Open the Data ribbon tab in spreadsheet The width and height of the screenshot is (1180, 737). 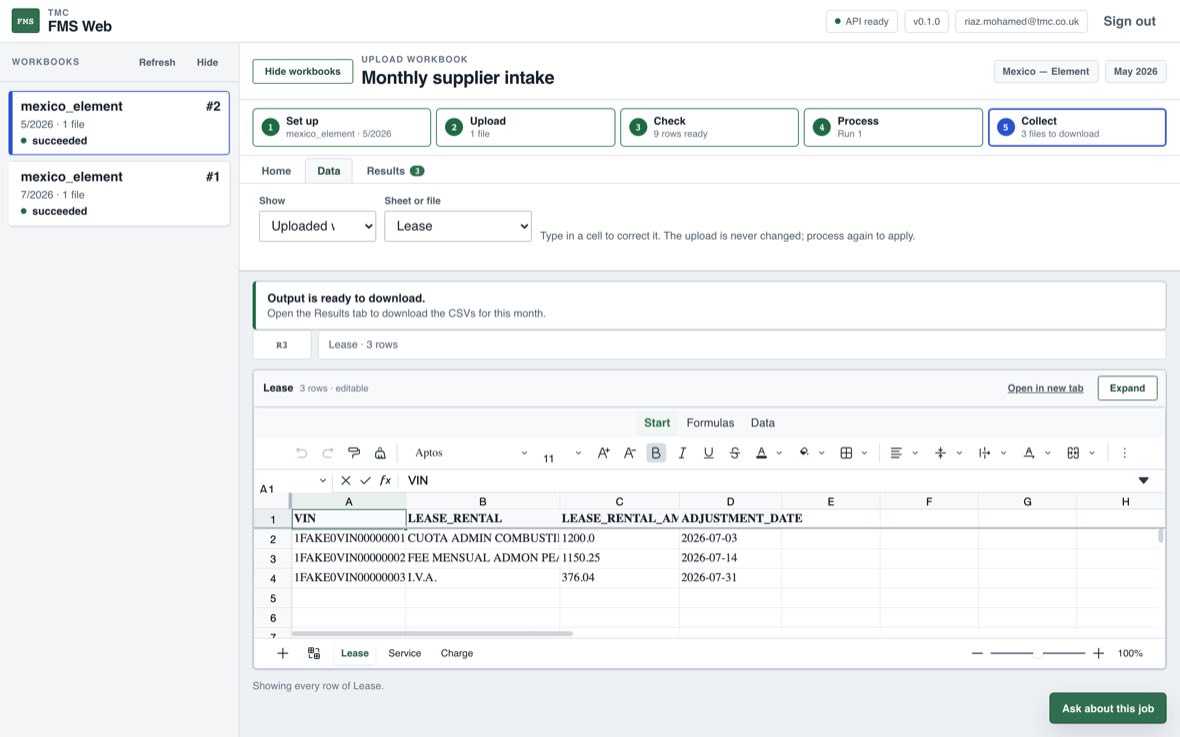point(762,423)
